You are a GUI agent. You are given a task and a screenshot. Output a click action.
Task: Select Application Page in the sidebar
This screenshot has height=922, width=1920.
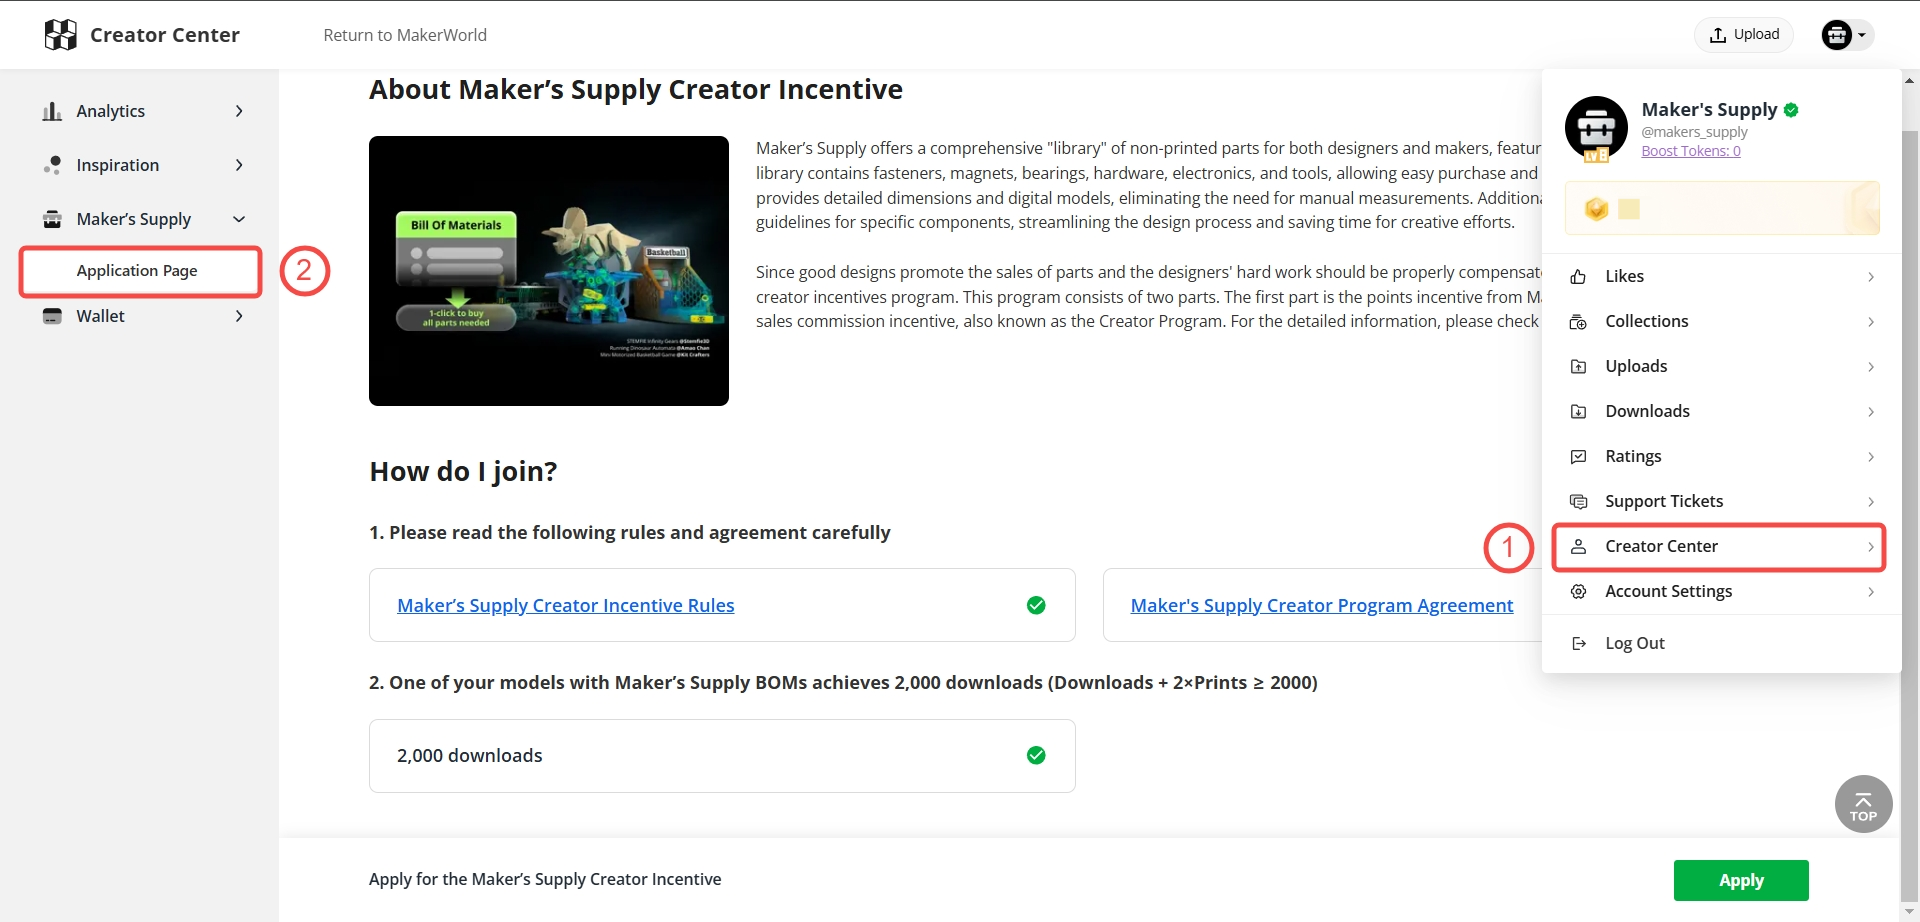click(140, 271)
